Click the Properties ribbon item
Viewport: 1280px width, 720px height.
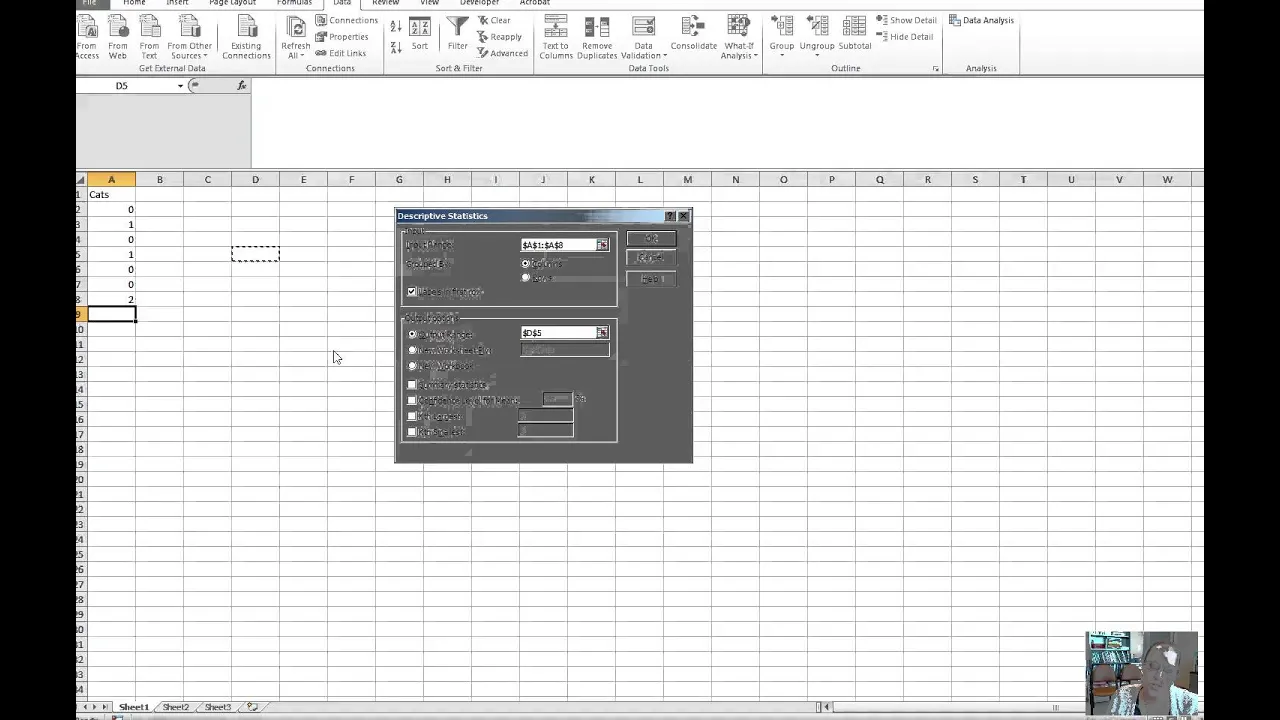pos(342,37)
